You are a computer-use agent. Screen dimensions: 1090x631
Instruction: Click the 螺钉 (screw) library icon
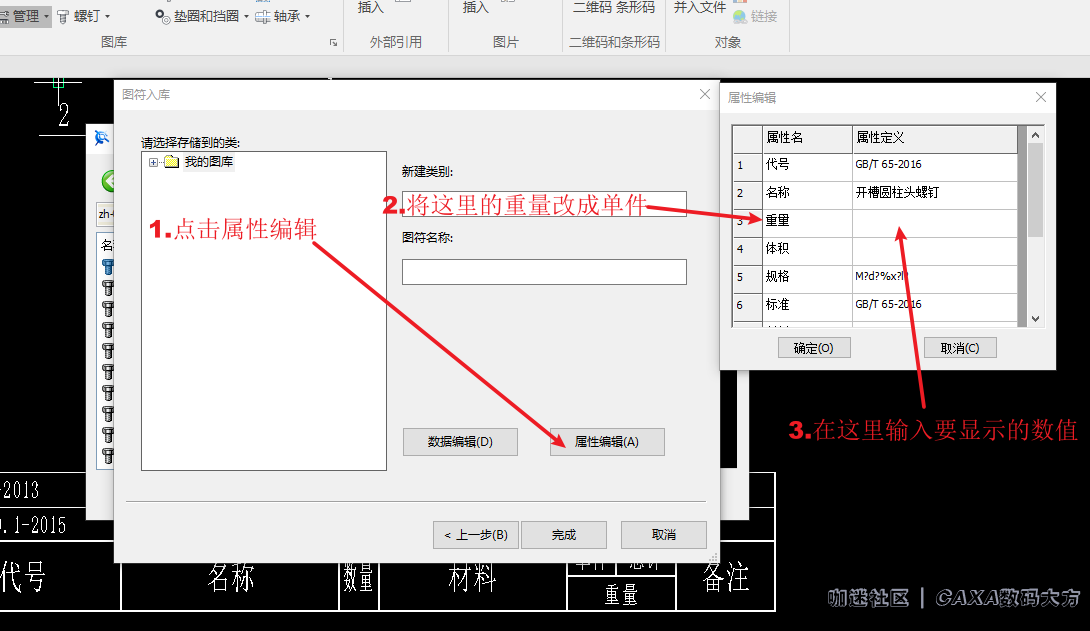[64, 16]
